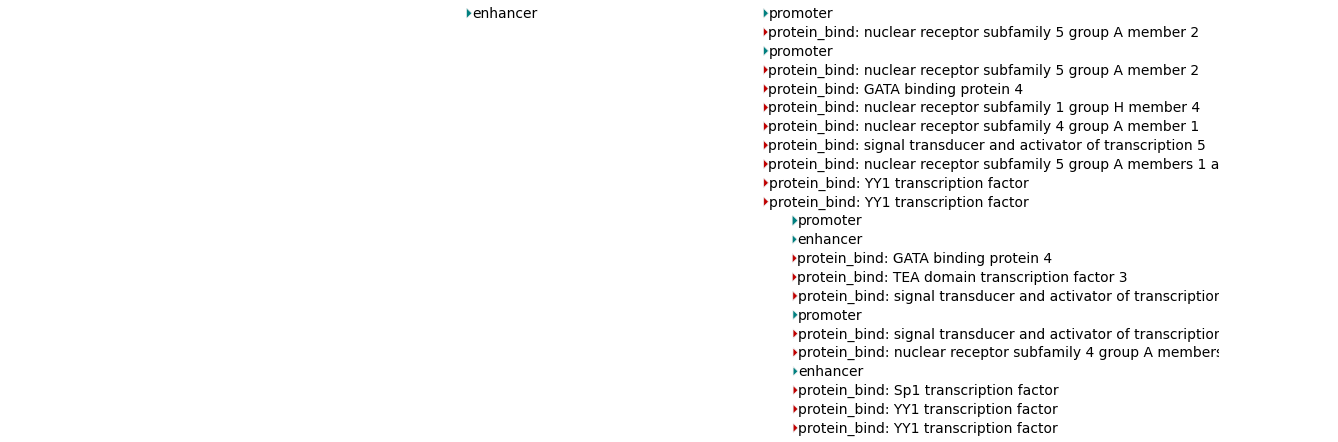Click the red arrow next to Sp1 transcription factor
This screenshot has height=442, width=1338.
795,391
